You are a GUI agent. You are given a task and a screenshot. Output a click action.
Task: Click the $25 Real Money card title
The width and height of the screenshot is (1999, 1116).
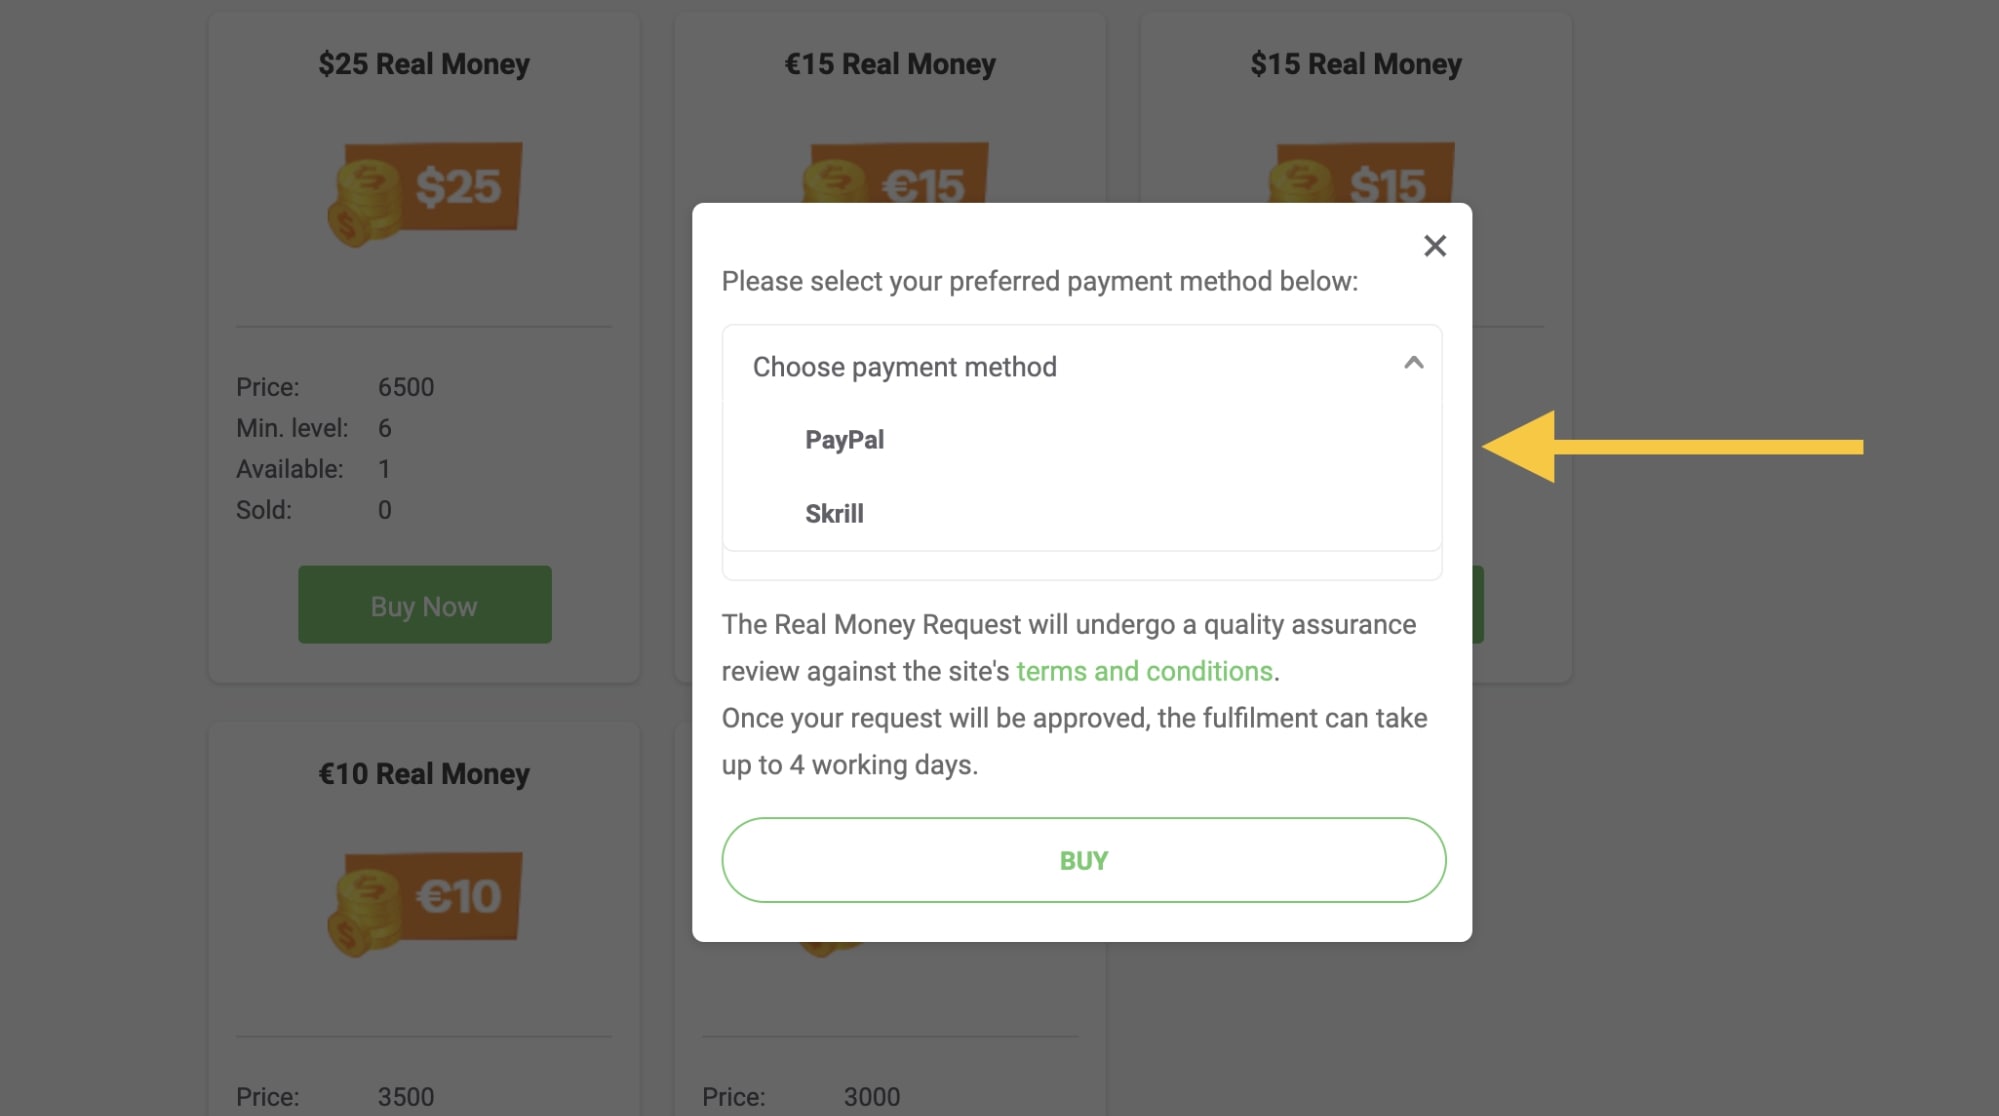[x=424, y=63]
